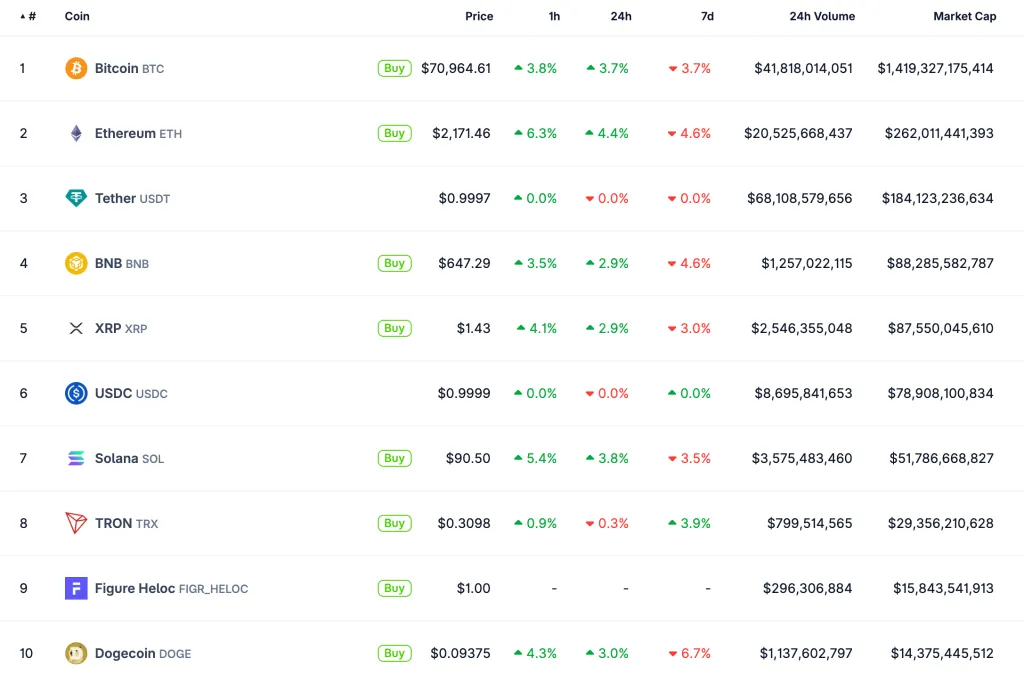1024x681 pixels.
Task: Sort by the 24h Volume column header
Action: pos(821,16)
